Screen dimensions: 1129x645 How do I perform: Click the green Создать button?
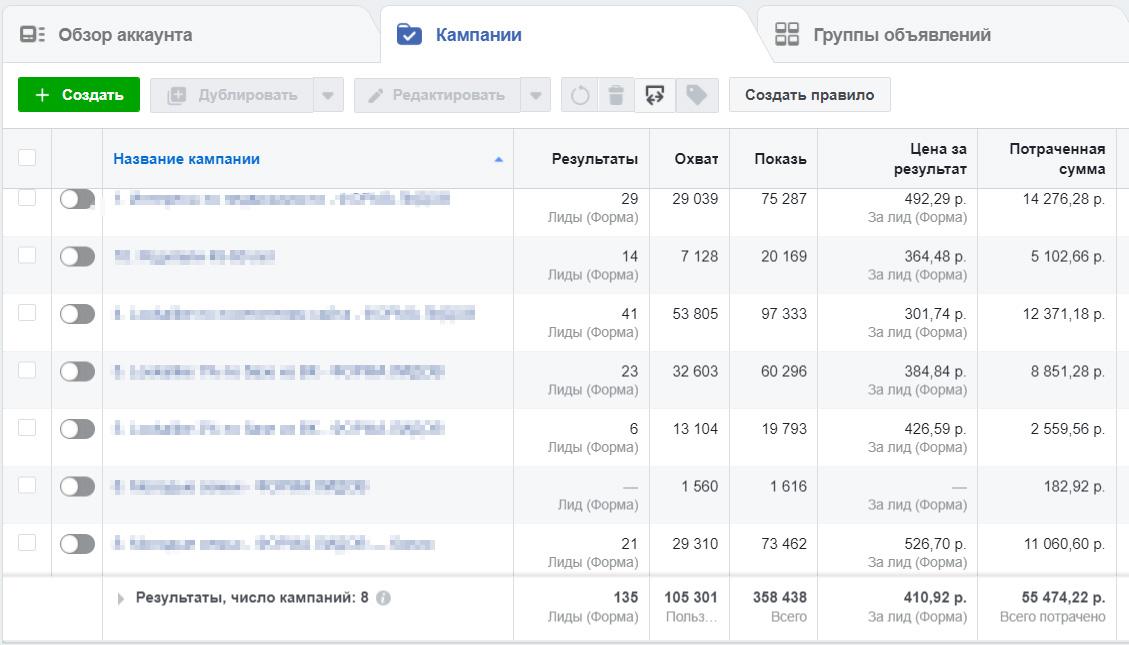point(78,95)
